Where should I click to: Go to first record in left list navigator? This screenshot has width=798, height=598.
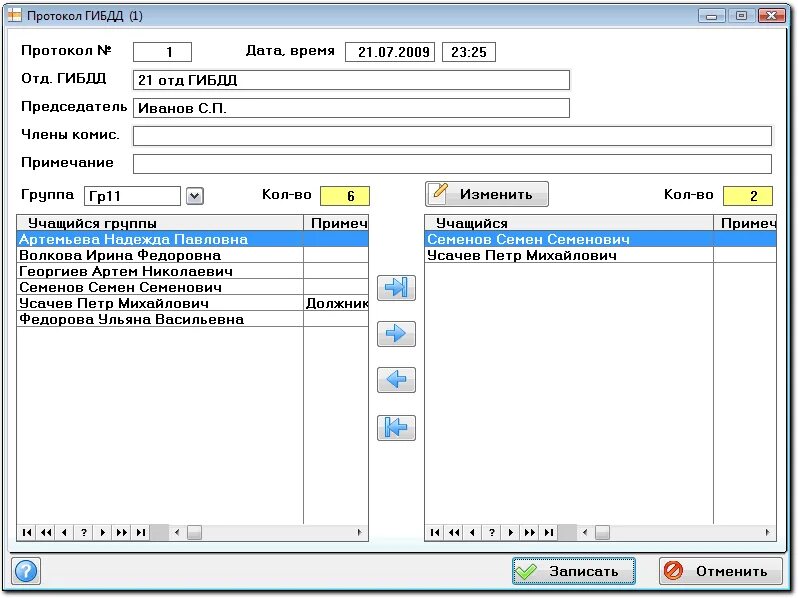(27, 532)
